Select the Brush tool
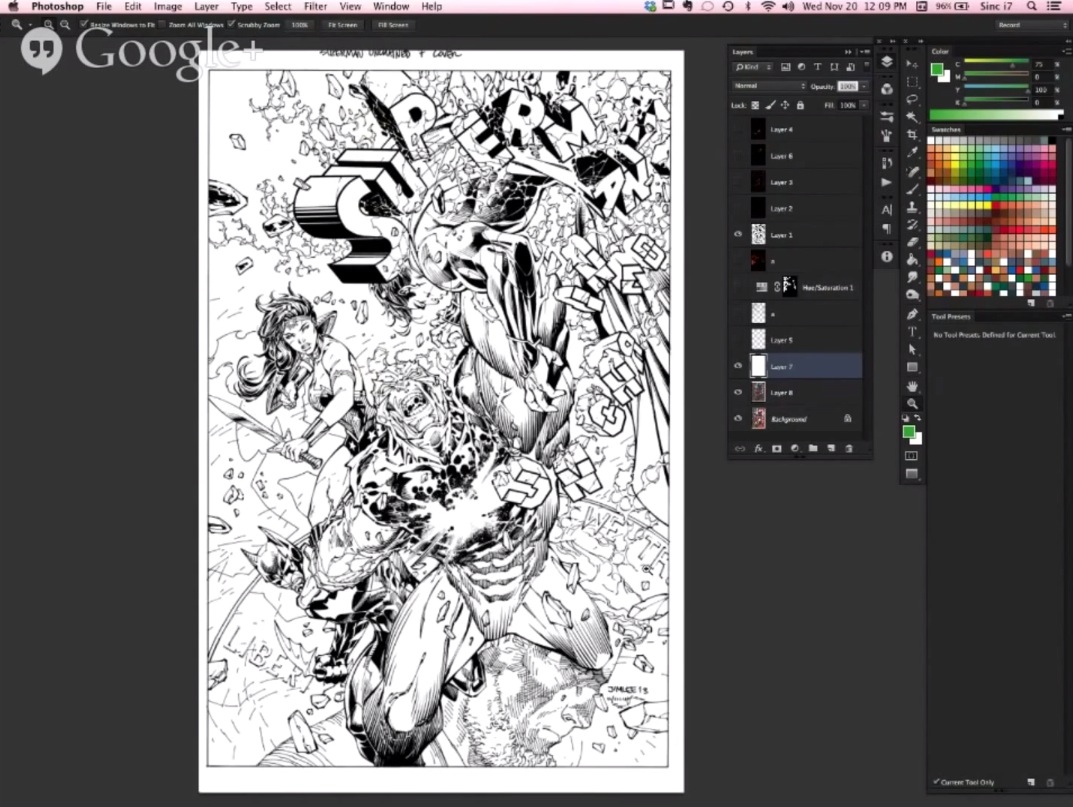 coord(912,189)
